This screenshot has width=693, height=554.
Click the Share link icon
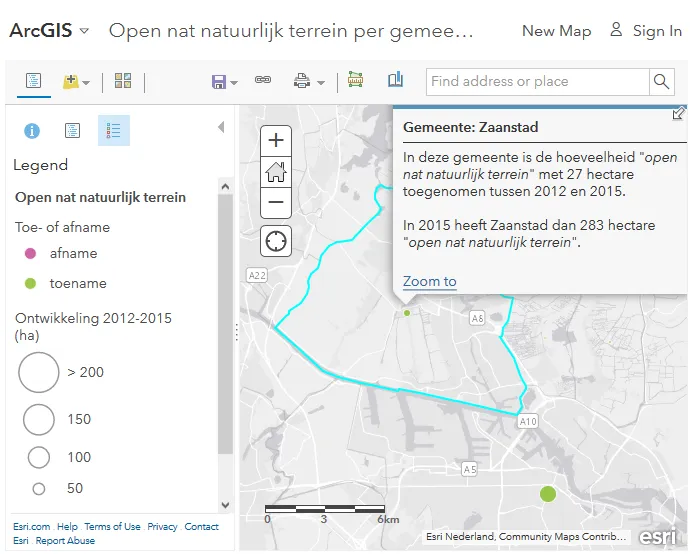pos(263,80)
